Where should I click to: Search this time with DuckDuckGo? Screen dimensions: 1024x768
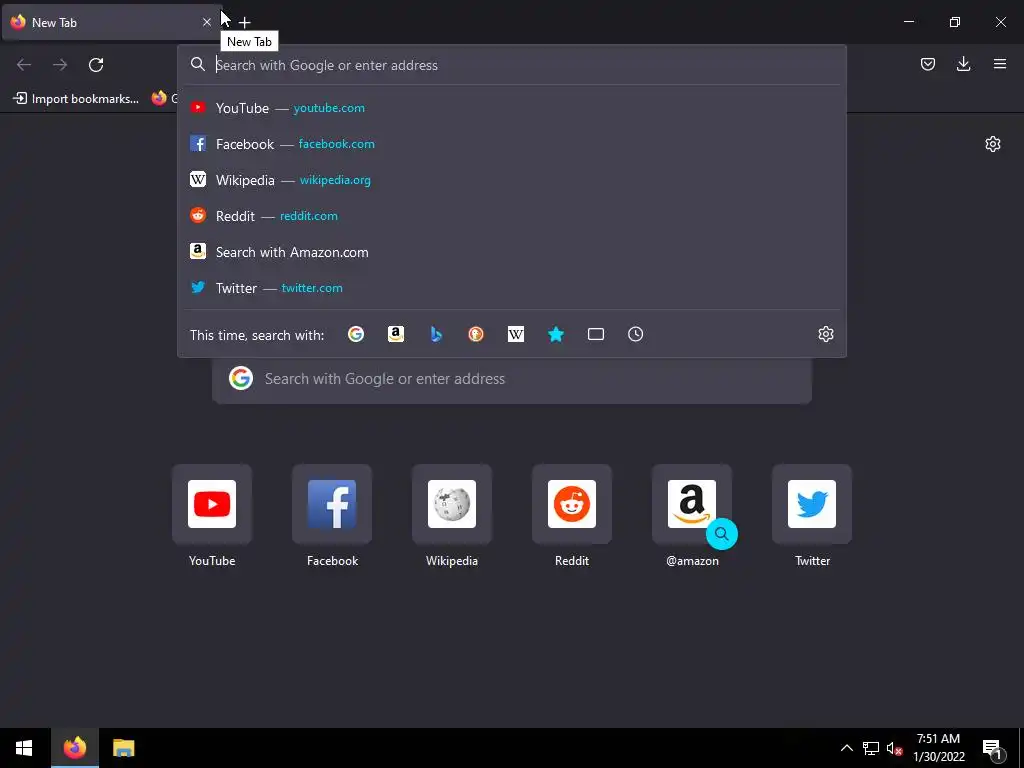pos(475,334)
